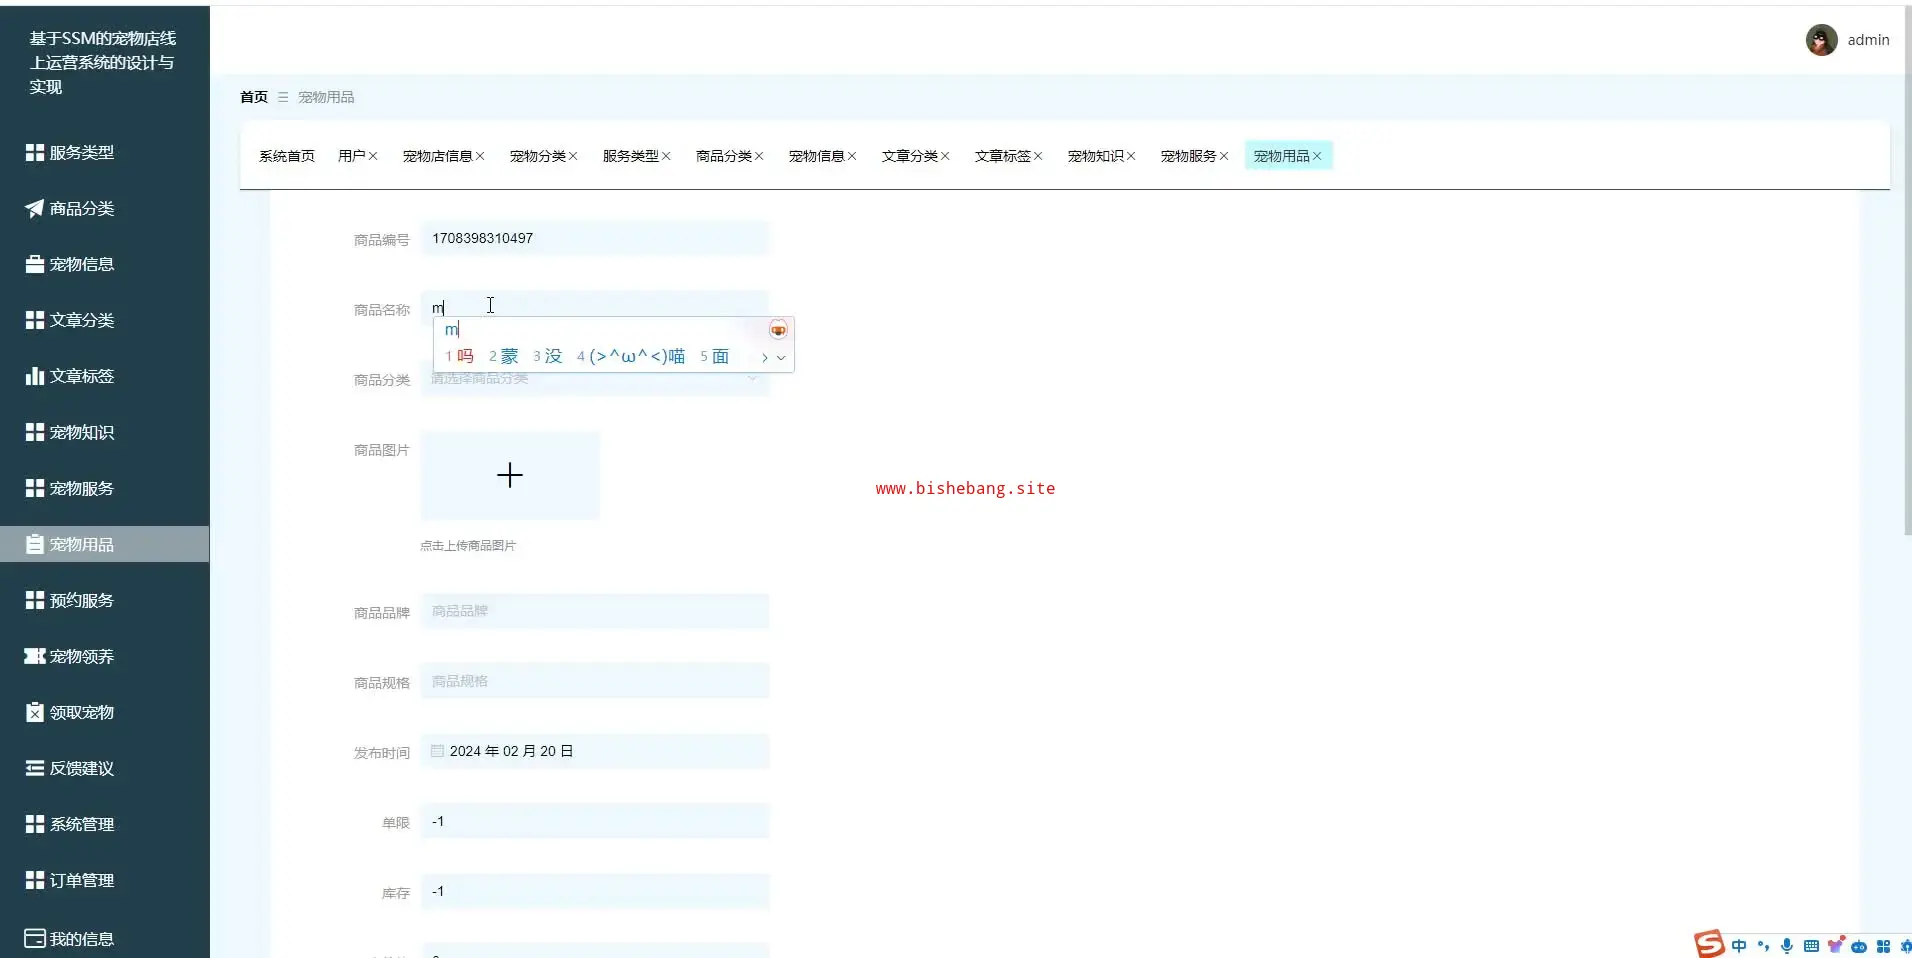Viewport: 1912px width, 958px height.
Task: Click the 文章标签 bar-chart icon in sidebar
Action: 34,376
